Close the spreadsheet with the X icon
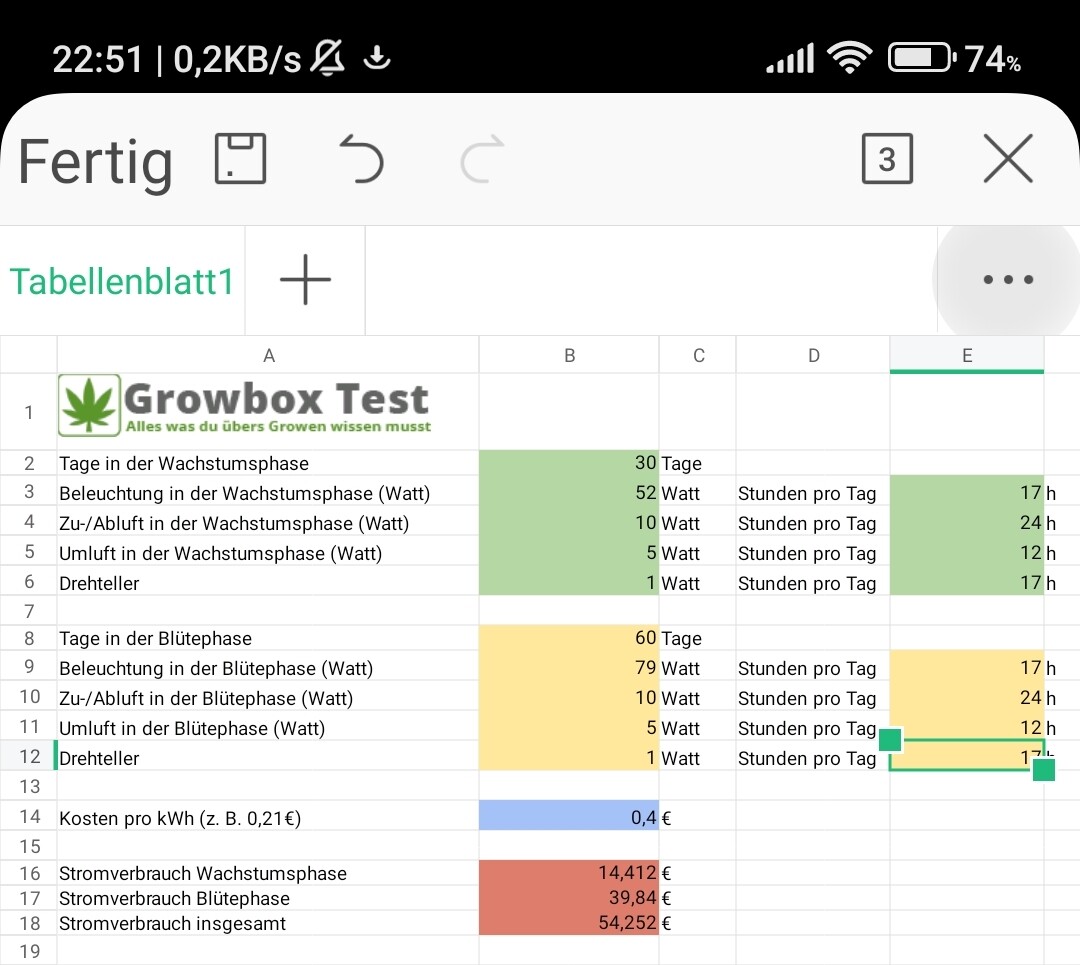 pyautogui.click(x=1007, y=159)
